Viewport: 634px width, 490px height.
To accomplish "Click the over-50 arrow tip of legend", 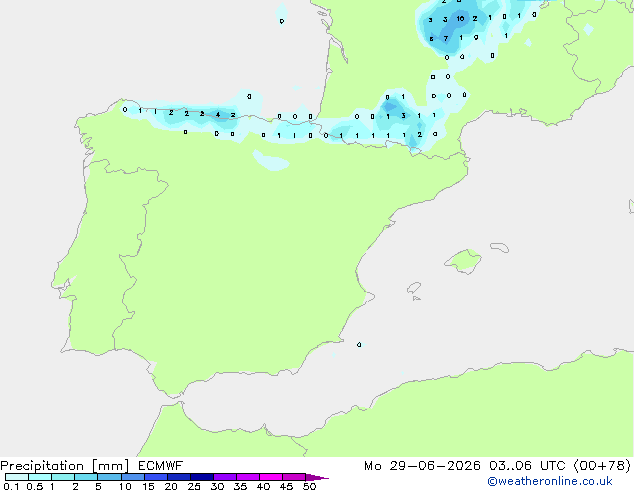I will point(317,477).
